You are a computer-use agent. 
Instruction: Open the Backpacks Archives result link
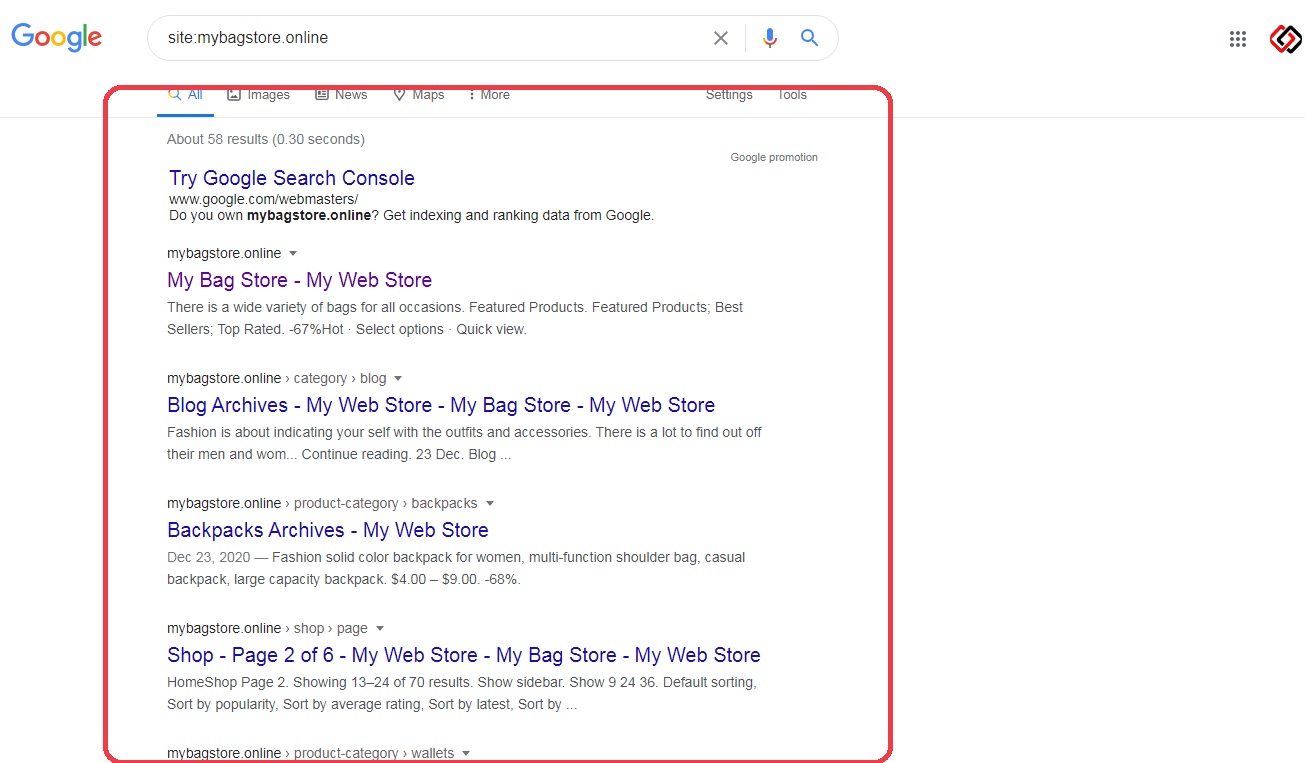coord(328,530)
